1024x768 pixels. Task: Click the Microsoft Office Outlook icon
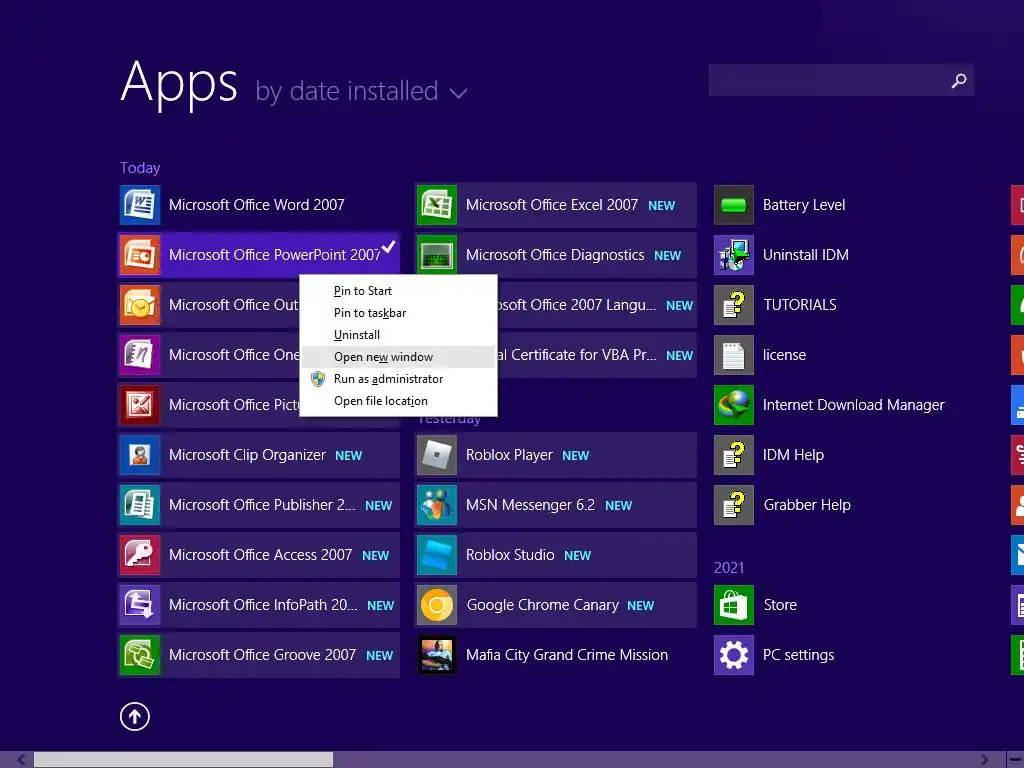[140, 305]
